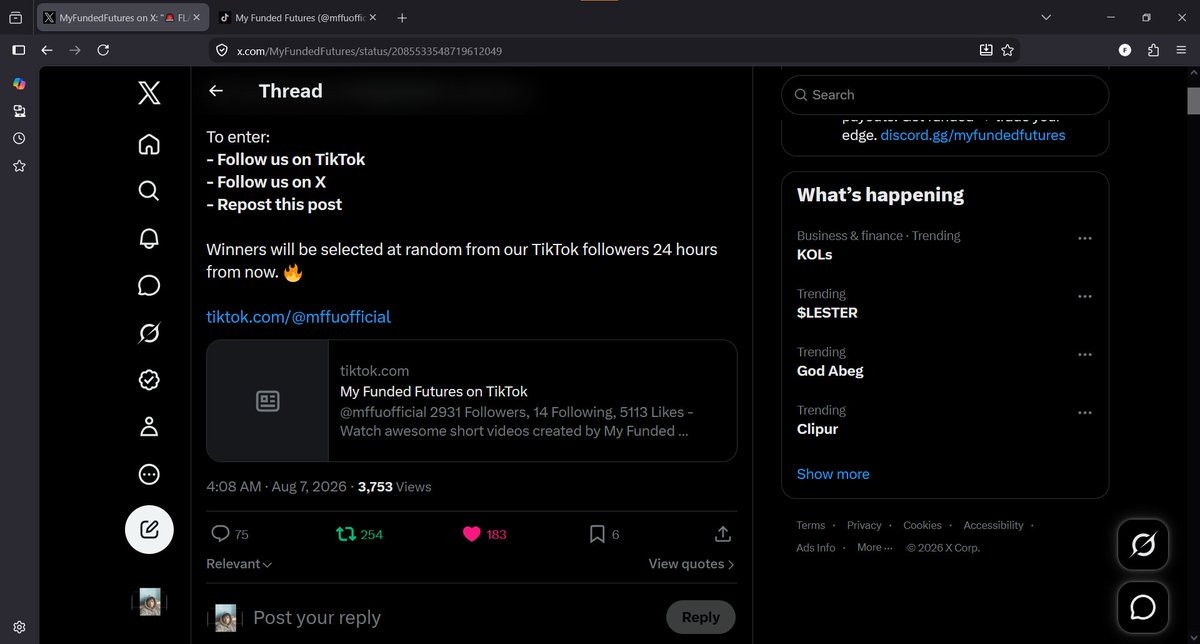Open discord.gg/myfundedfutures link

(973, 135)
